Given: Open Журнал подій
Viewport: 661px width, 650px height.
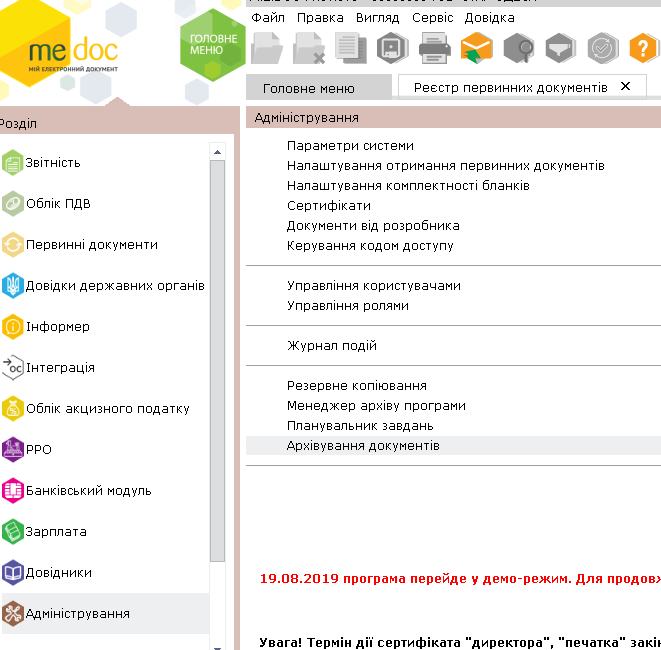Looking at the screenshot, I should tap(332, 346).
